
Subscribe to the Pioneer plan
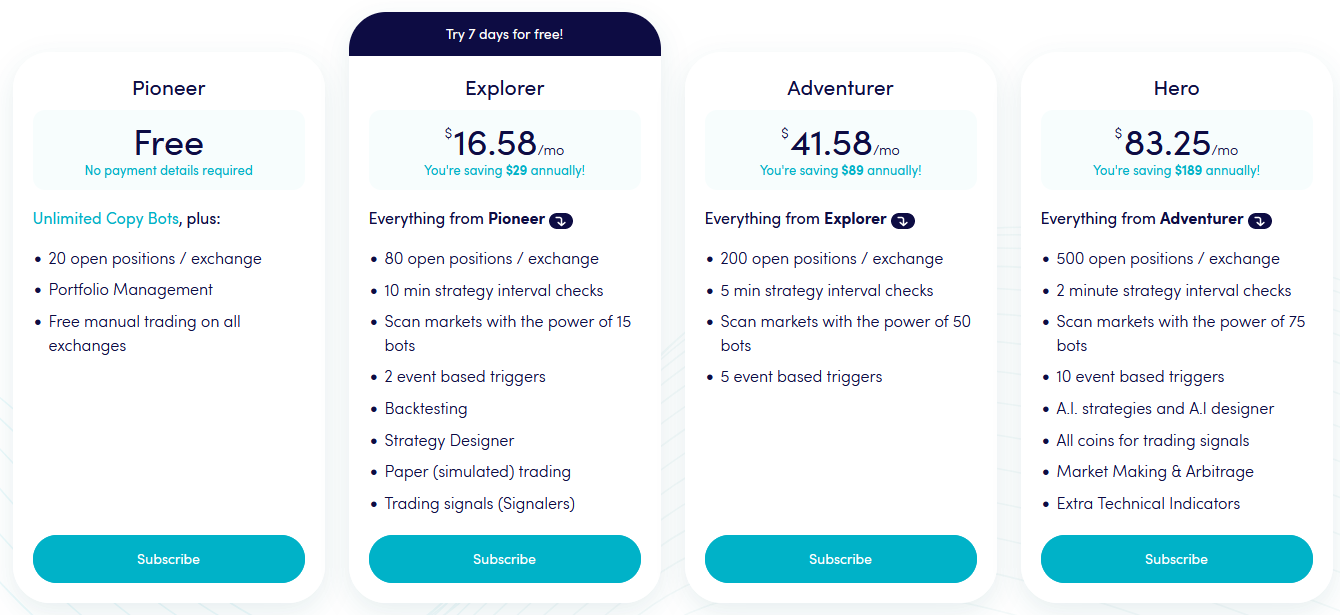pos(168,559)
